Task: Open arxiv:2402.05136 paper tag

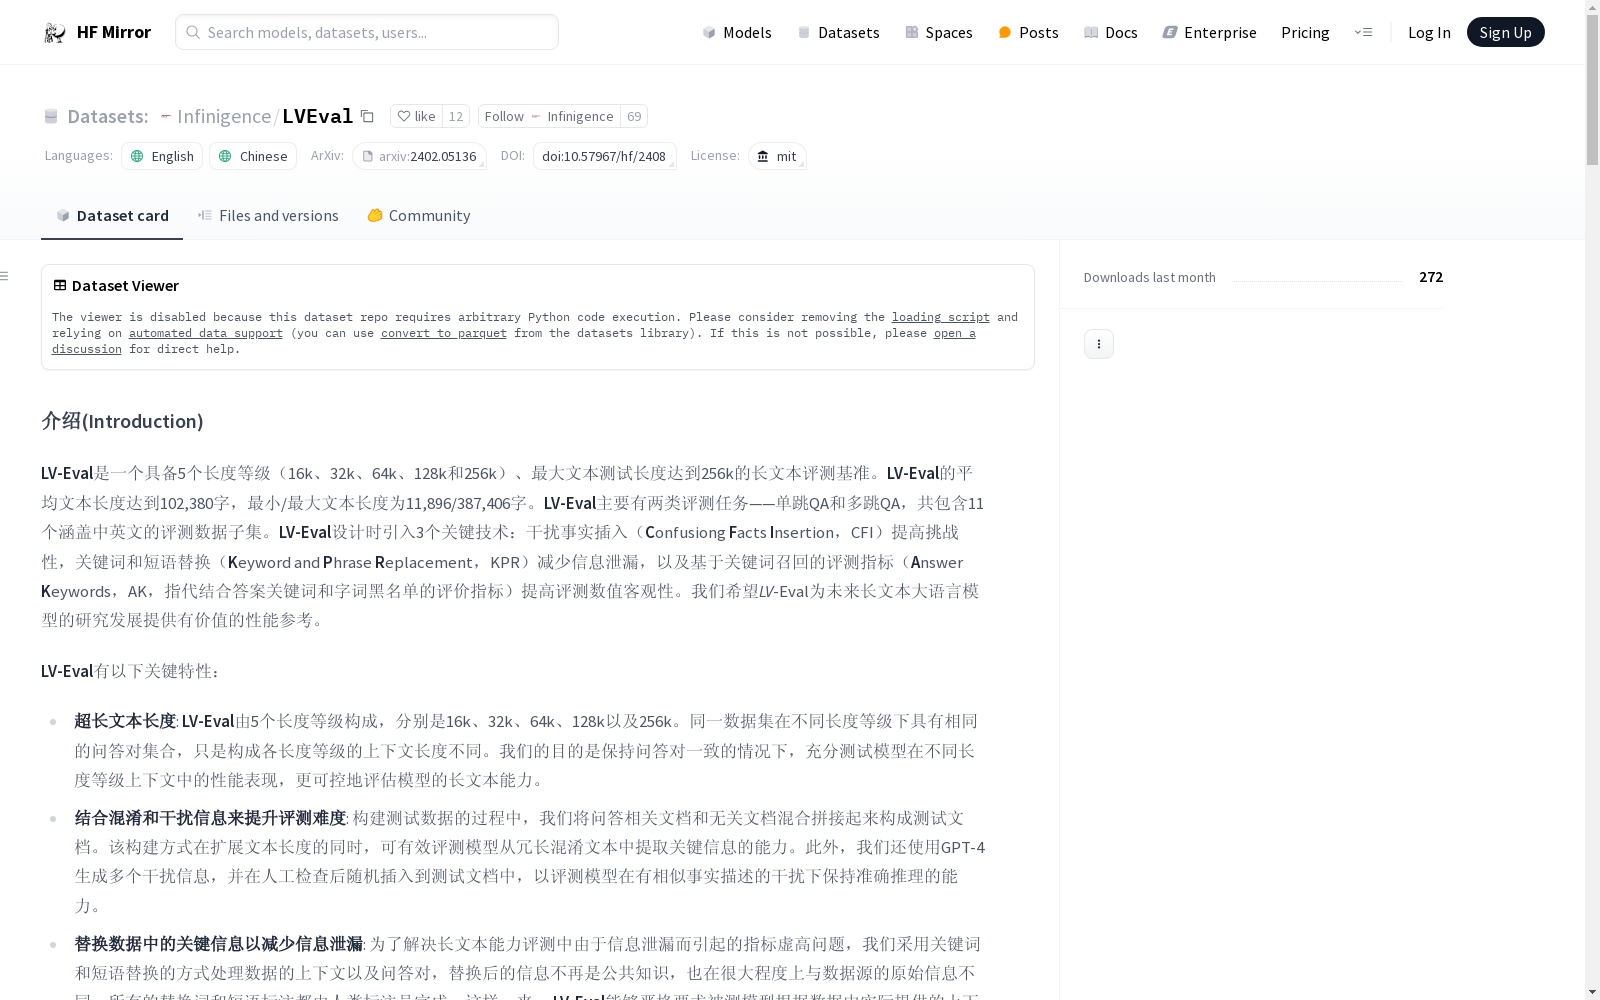Action: coord(419,156)
